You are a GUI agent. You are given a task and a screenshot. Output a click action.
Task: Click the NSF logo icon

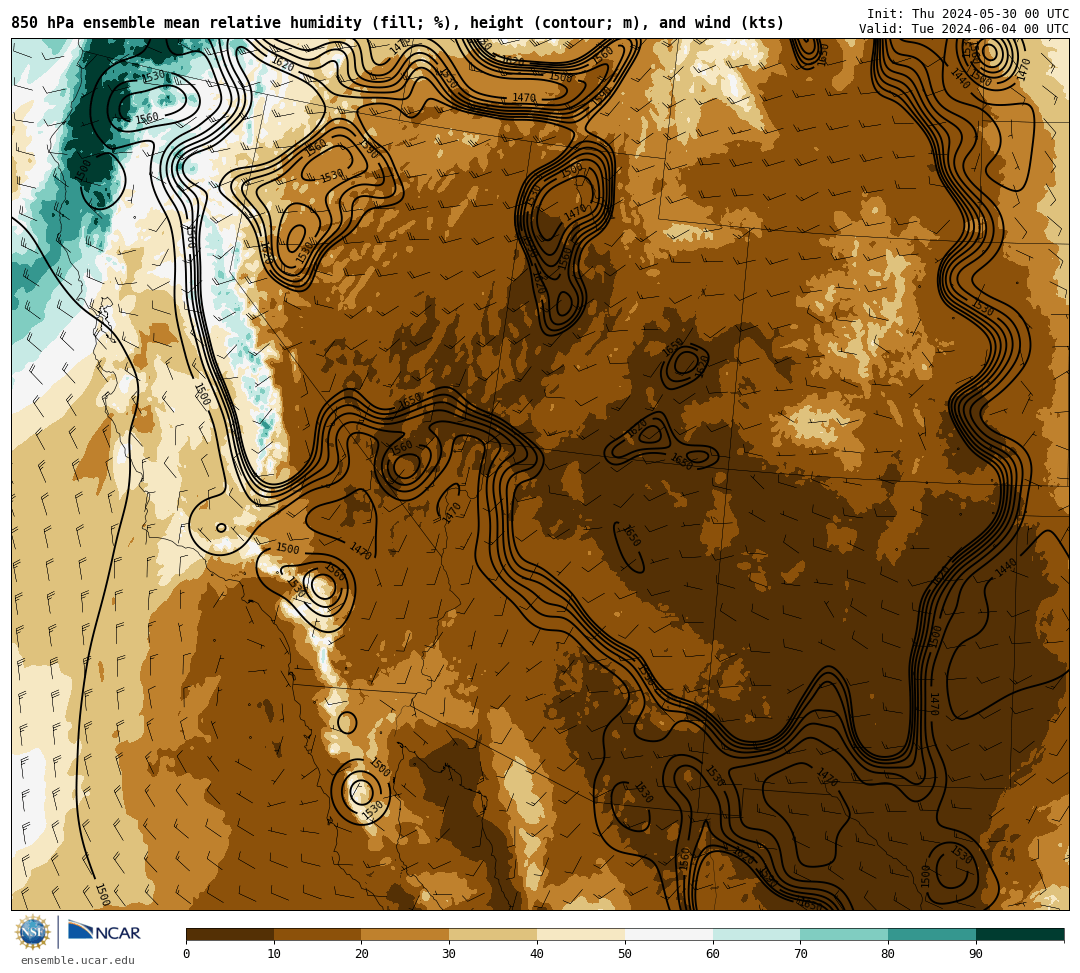tap(33, 932)
